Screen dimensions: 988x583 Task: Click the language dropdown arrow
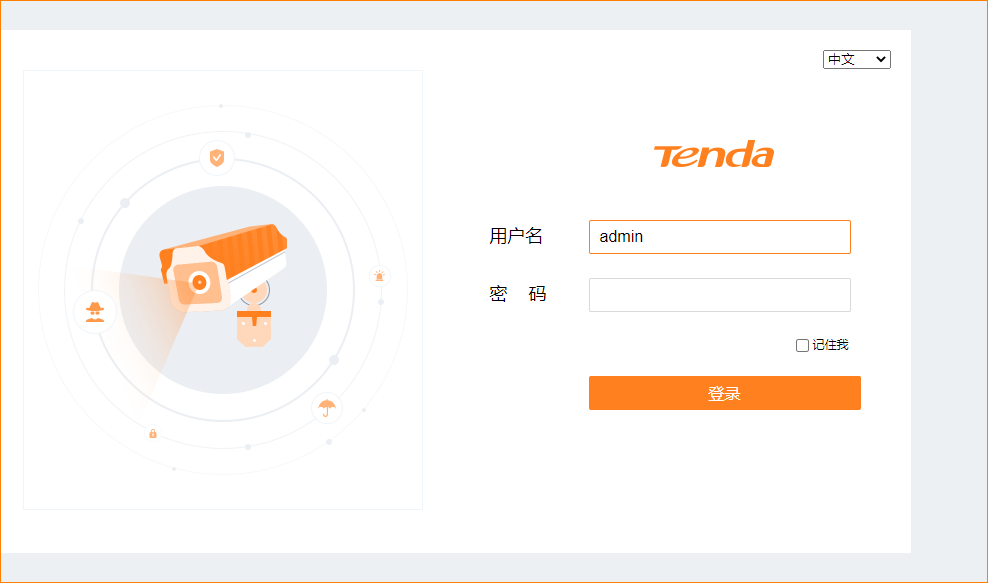pos(881,59)
